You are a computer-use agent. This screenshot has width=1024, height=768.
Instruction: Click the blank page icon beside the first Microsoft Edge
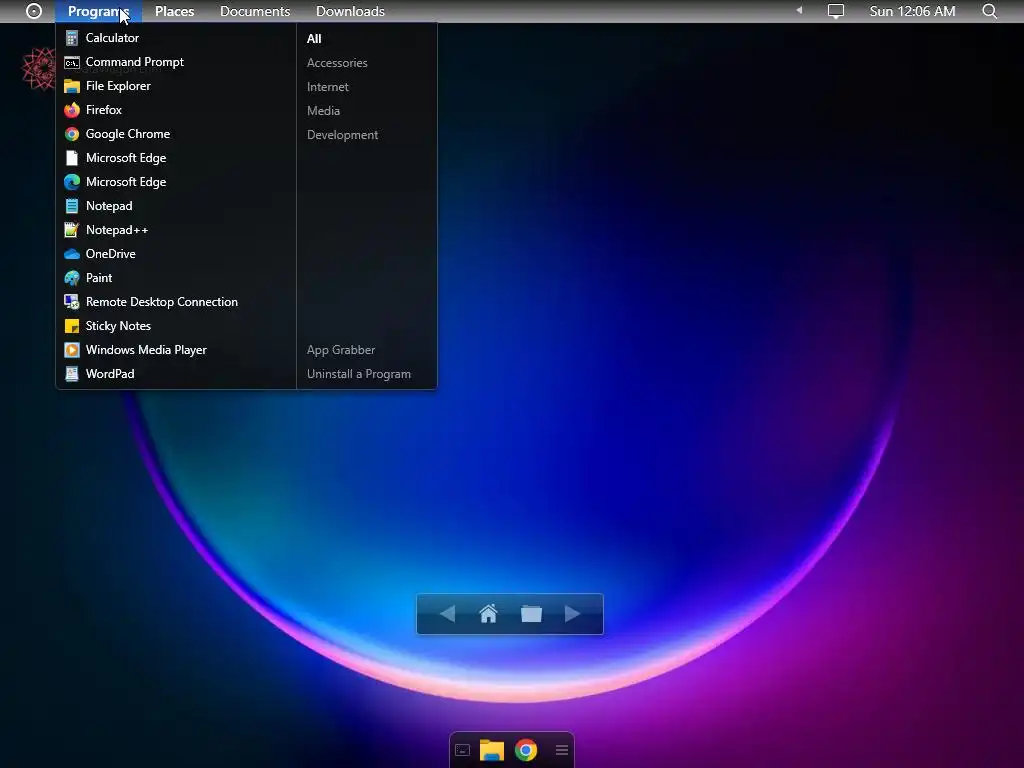pyautogui.click(x=72, y=158)
